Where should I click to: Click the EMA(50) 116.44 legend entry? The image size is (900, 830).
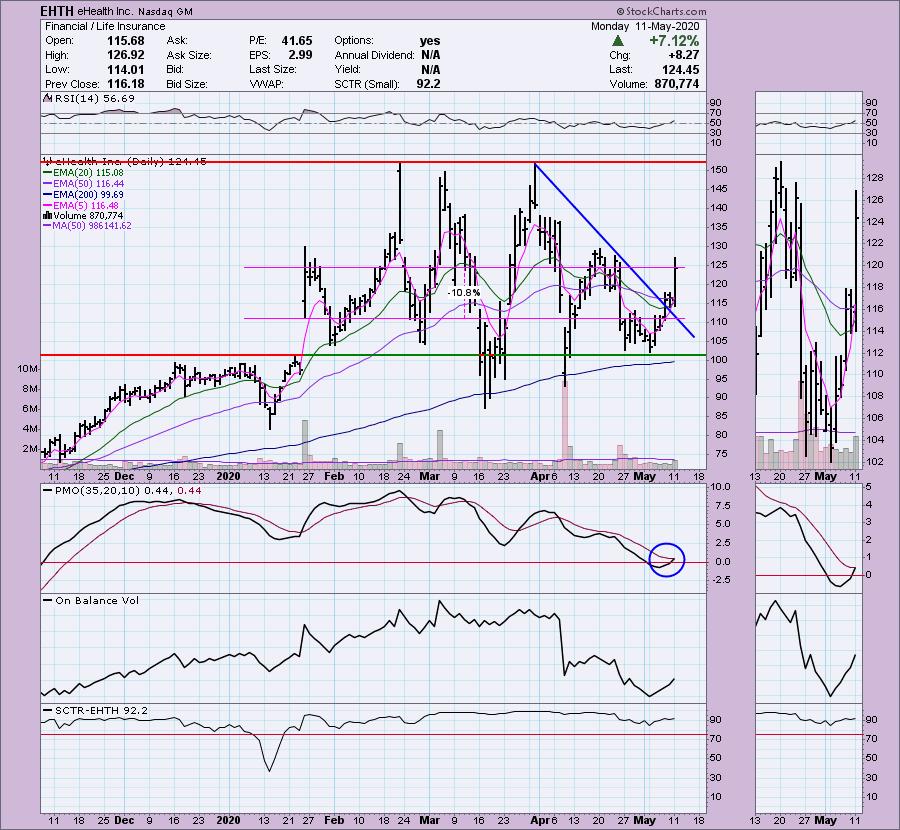[83, 183]
